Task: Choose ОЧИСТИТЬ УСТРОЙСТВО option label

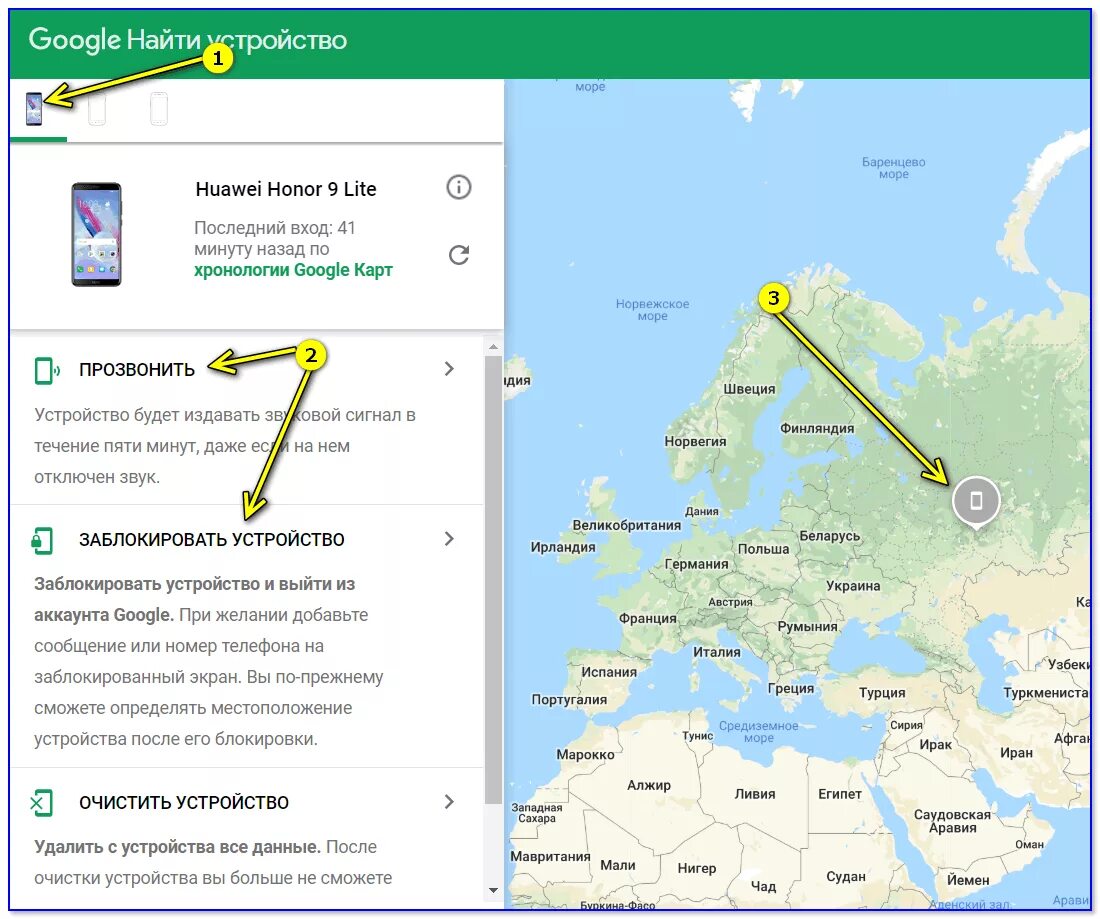Action: coord(184,803)
